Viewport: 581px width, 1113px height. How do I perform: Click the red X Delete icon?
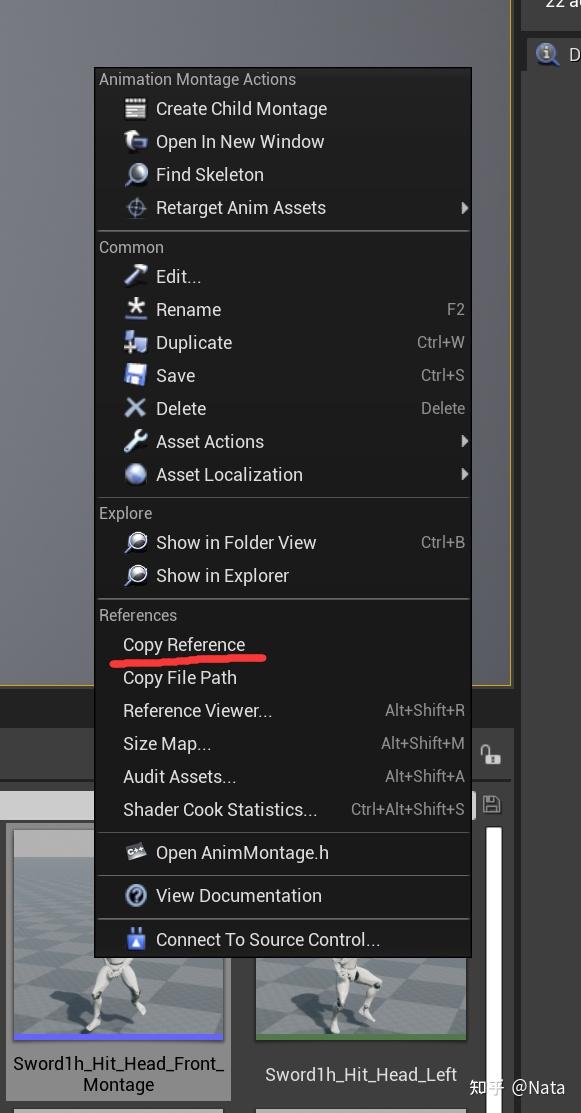(136, 408)
